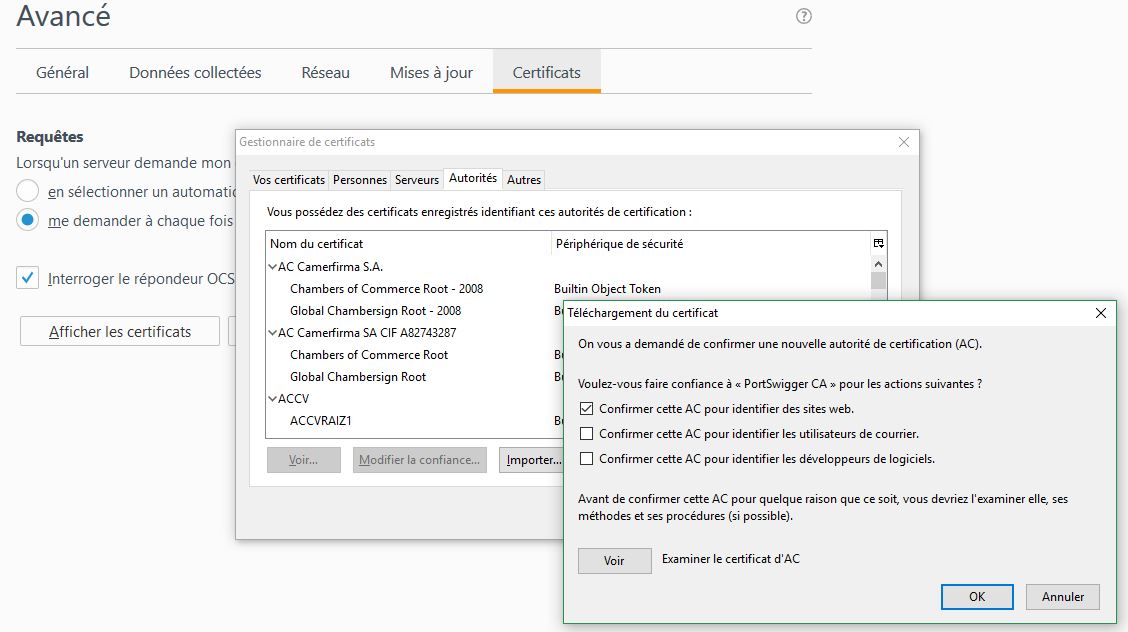This screenshot has height=632, width=1128.
Task: Close the Téléchargement du certificat dialog
Action: click(1100, 313)
